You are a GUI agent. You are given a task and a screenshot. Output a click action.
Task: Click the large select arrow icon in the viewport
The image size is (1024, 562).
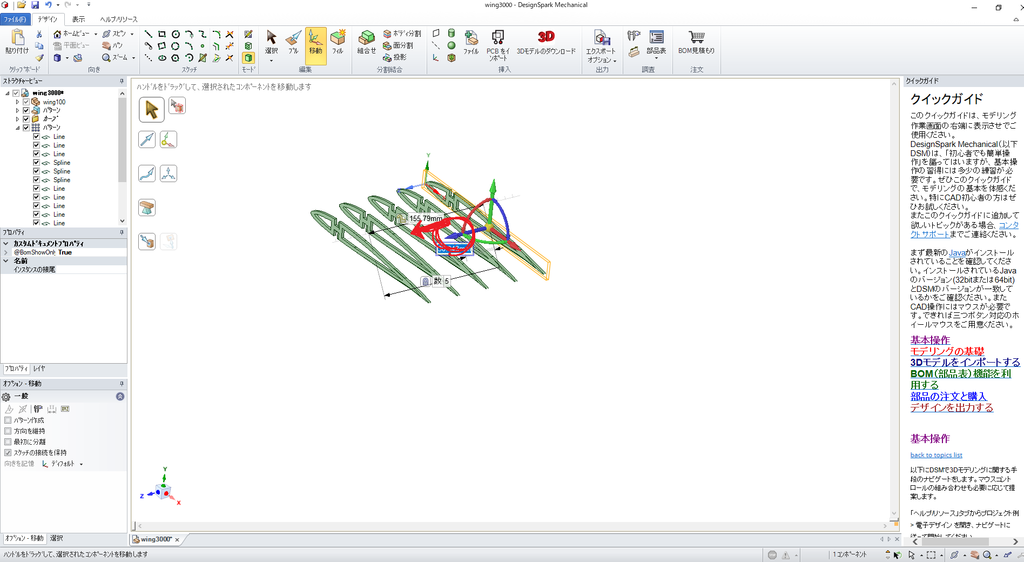tap(152, 109)
